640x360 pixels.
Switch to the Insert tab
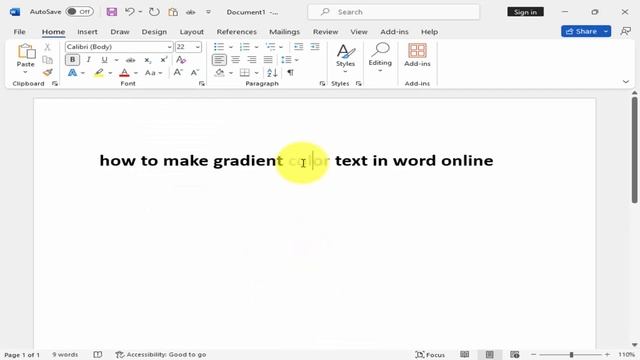[x=87, y=31]
